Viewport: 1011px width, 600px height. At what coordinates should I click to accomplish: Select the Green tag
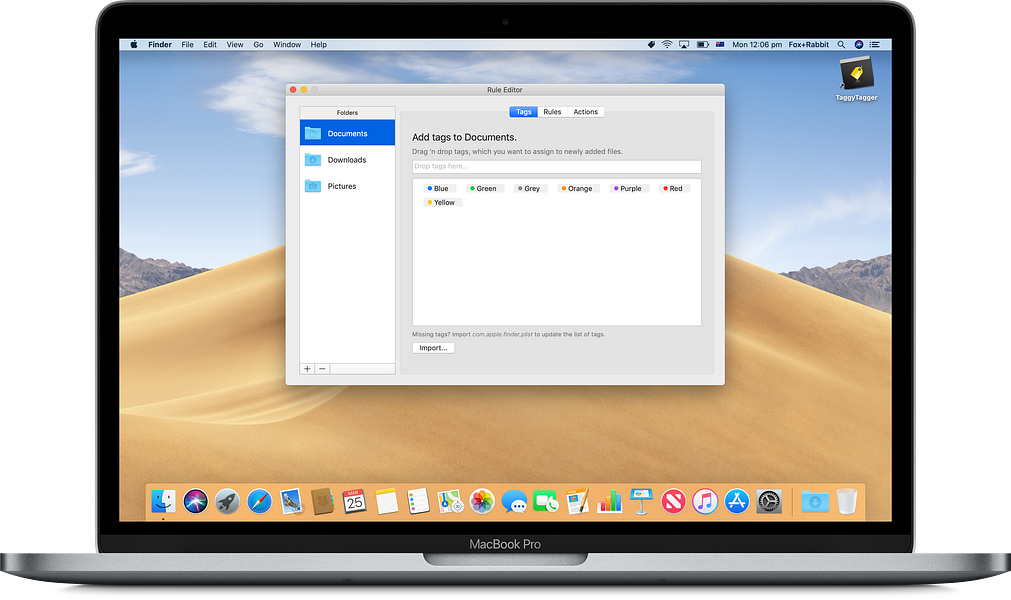click(x=484, y=188)
